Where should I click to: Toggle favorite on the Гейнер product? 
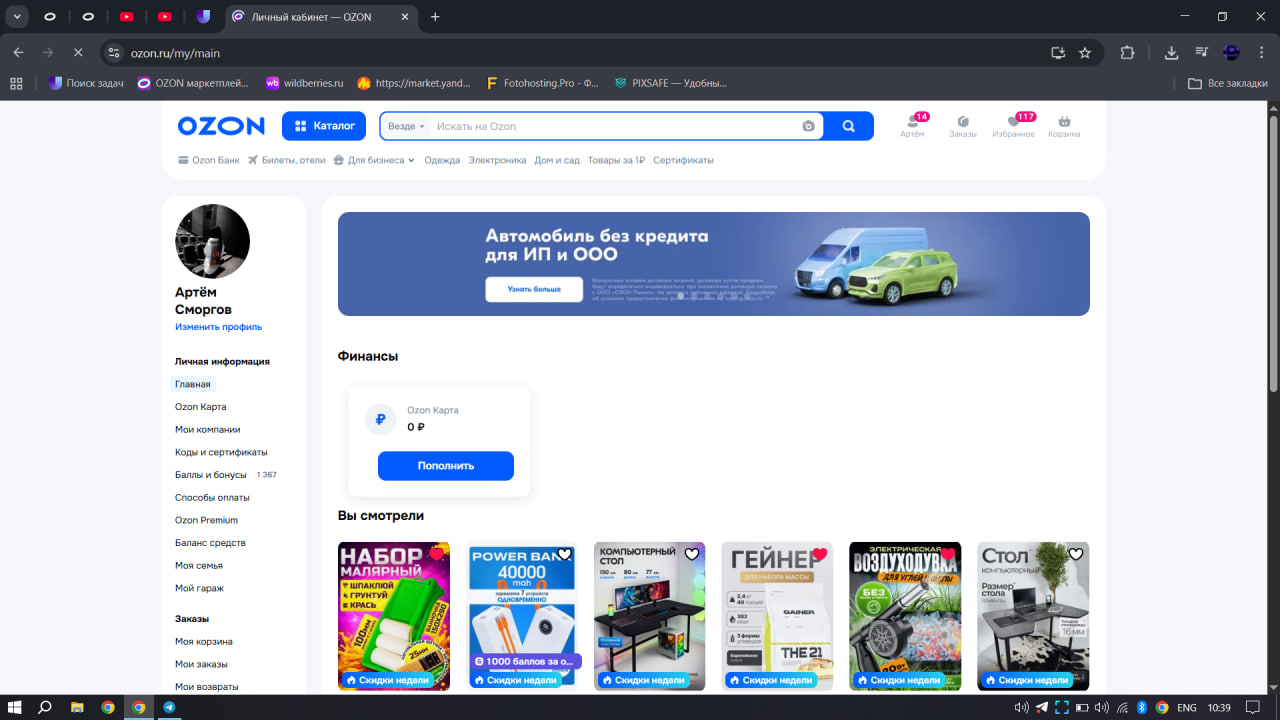[820, 554]
